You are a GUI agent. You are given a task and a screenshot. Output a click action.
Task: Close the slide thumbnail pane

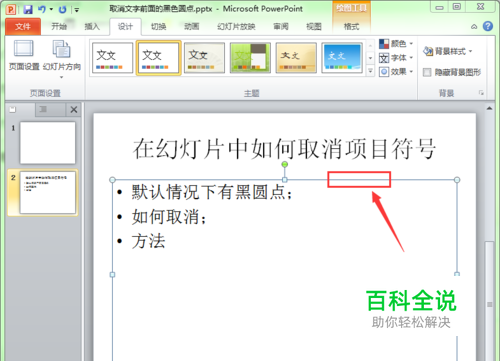(74, 109)
